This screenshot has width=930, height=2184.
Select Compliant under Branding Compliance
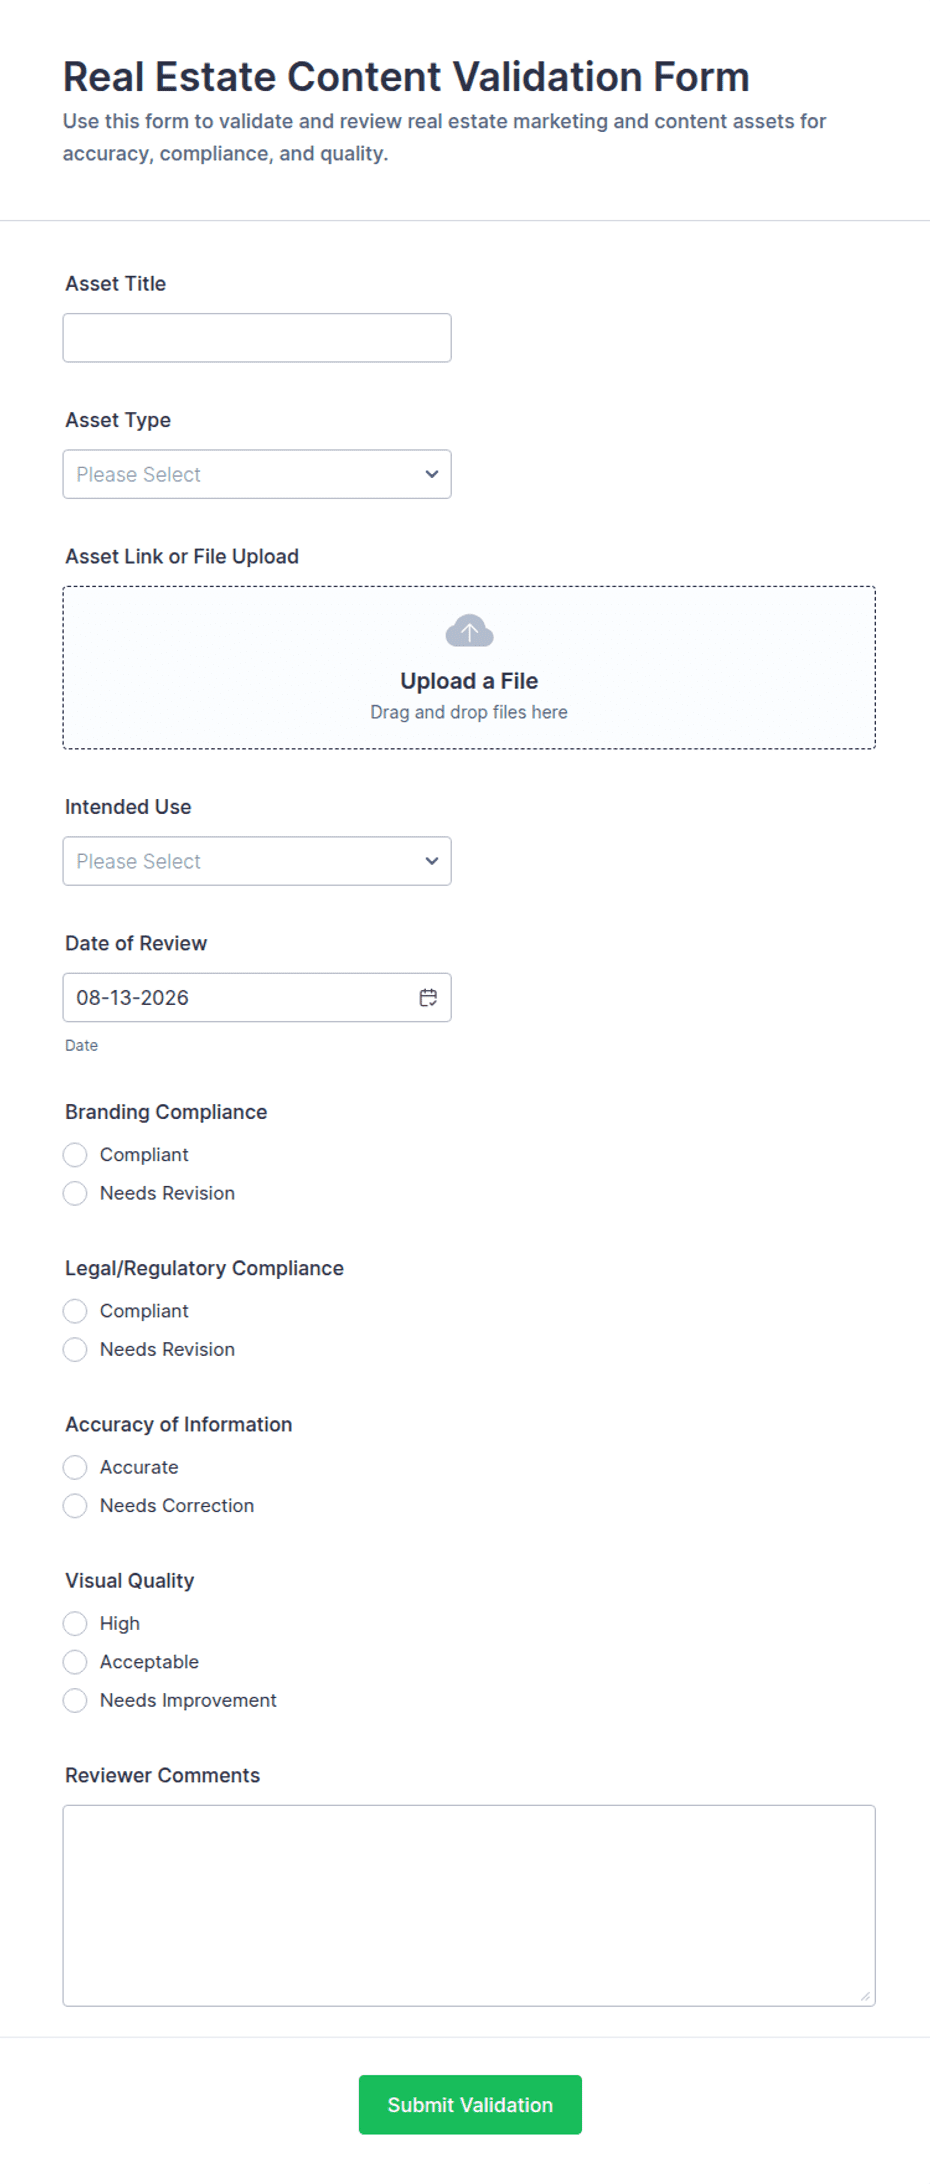point(75,1155)
